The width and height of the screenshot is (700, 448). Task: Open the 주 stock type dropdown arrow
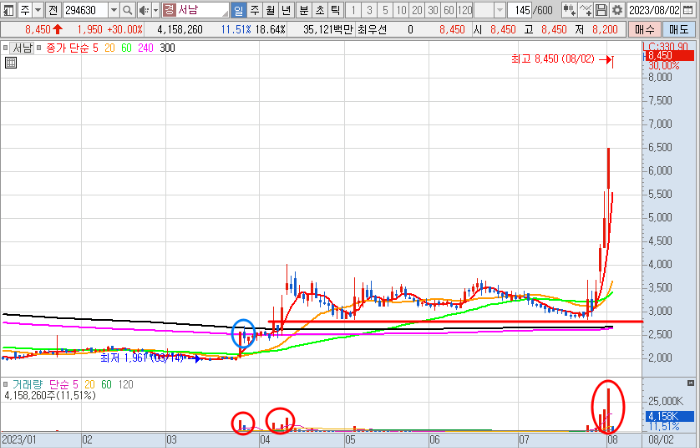coord(38,10)
